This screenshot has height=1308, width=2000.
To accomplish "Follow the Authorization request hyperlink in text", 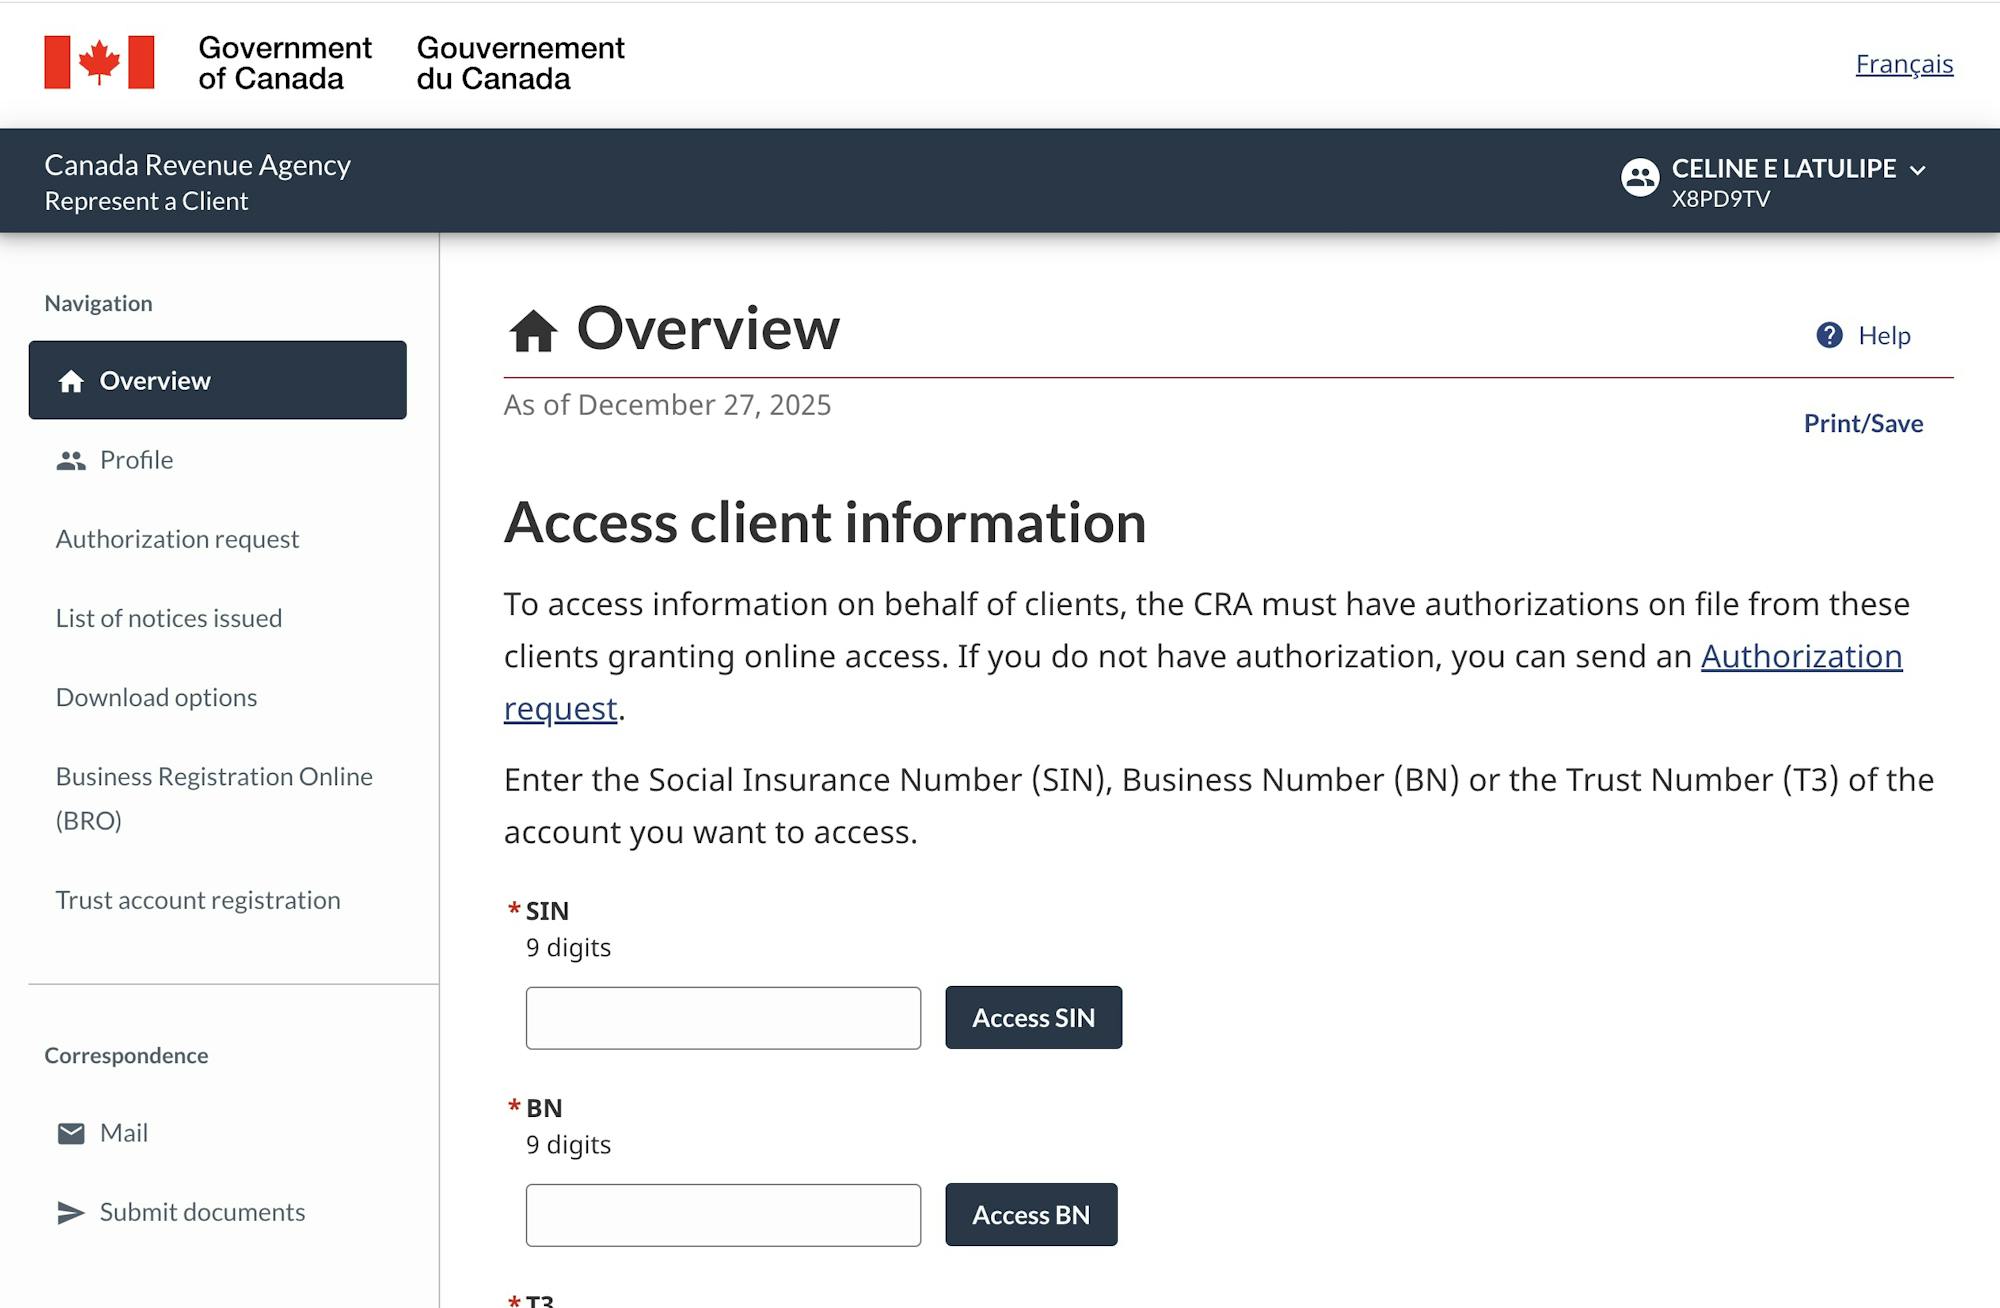I will point(1800,656).
